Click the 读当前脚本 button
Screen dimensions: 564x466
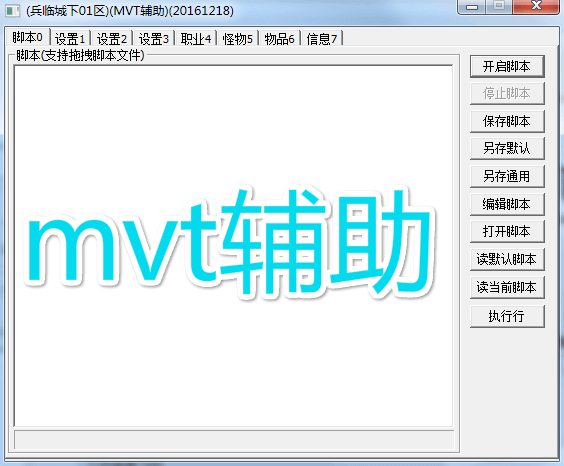pos(507,287)
